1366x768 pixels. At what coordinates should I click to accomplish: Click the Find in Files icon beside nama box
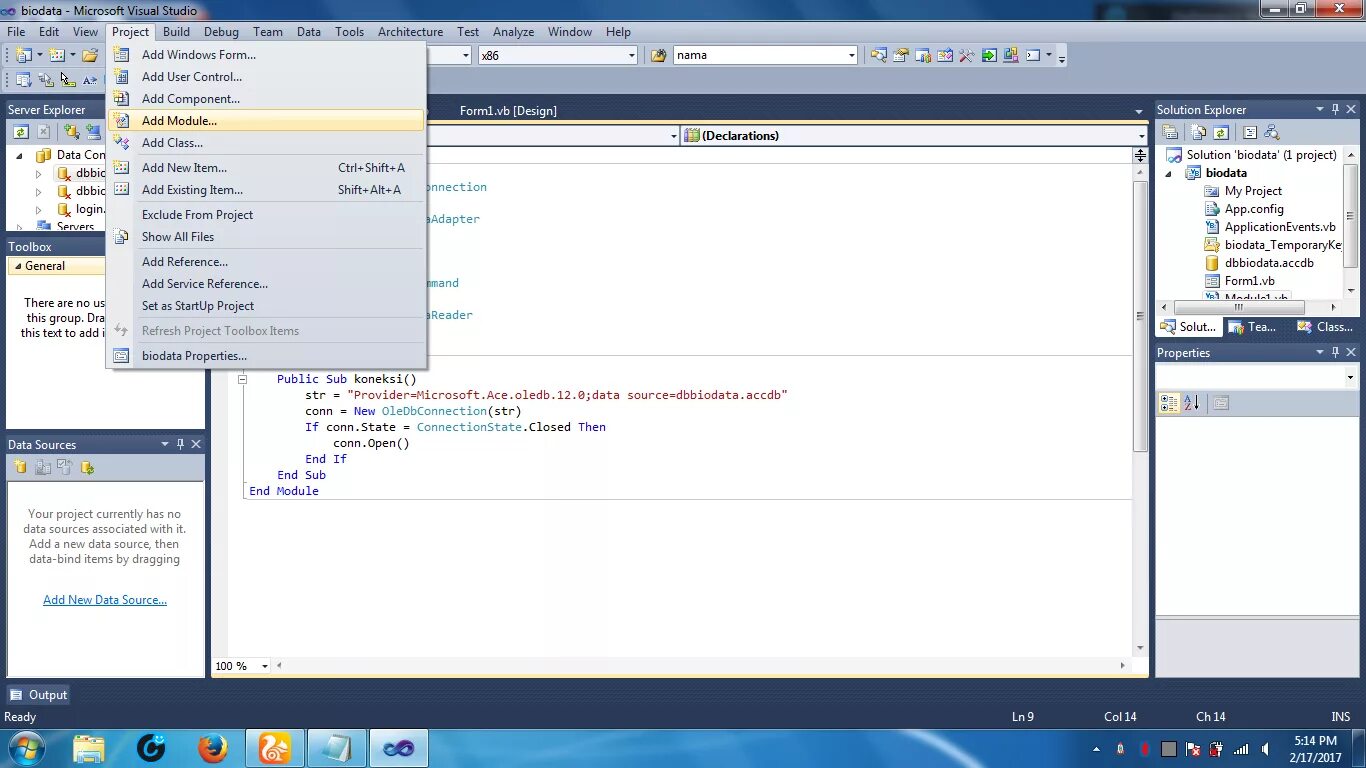658,55
